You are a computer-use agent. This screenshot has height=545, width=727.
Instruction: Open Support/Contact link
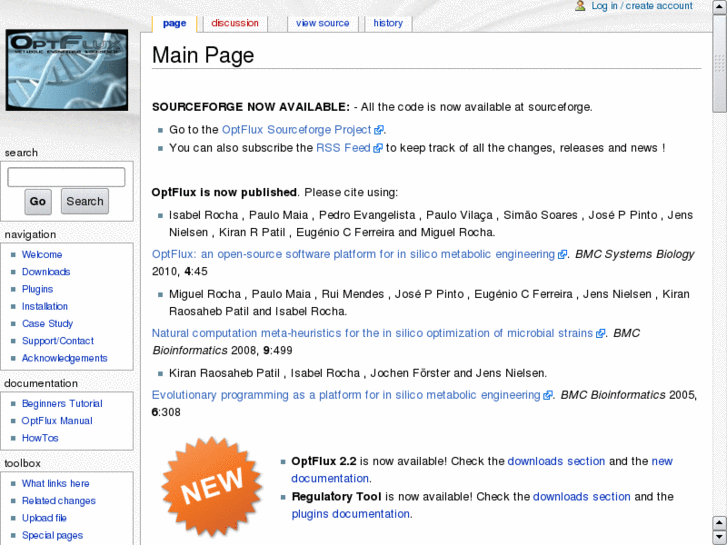pos(58,341)
